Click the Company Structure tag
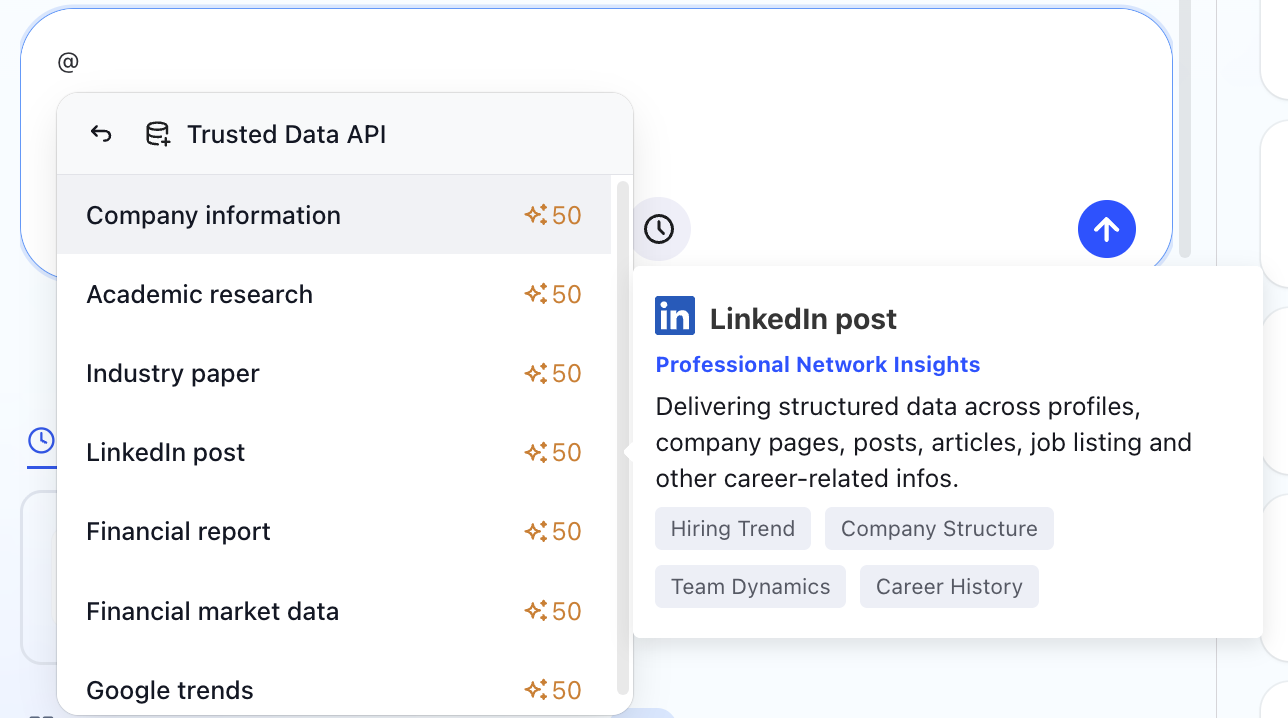1288x718 pixels. (939, 529)
